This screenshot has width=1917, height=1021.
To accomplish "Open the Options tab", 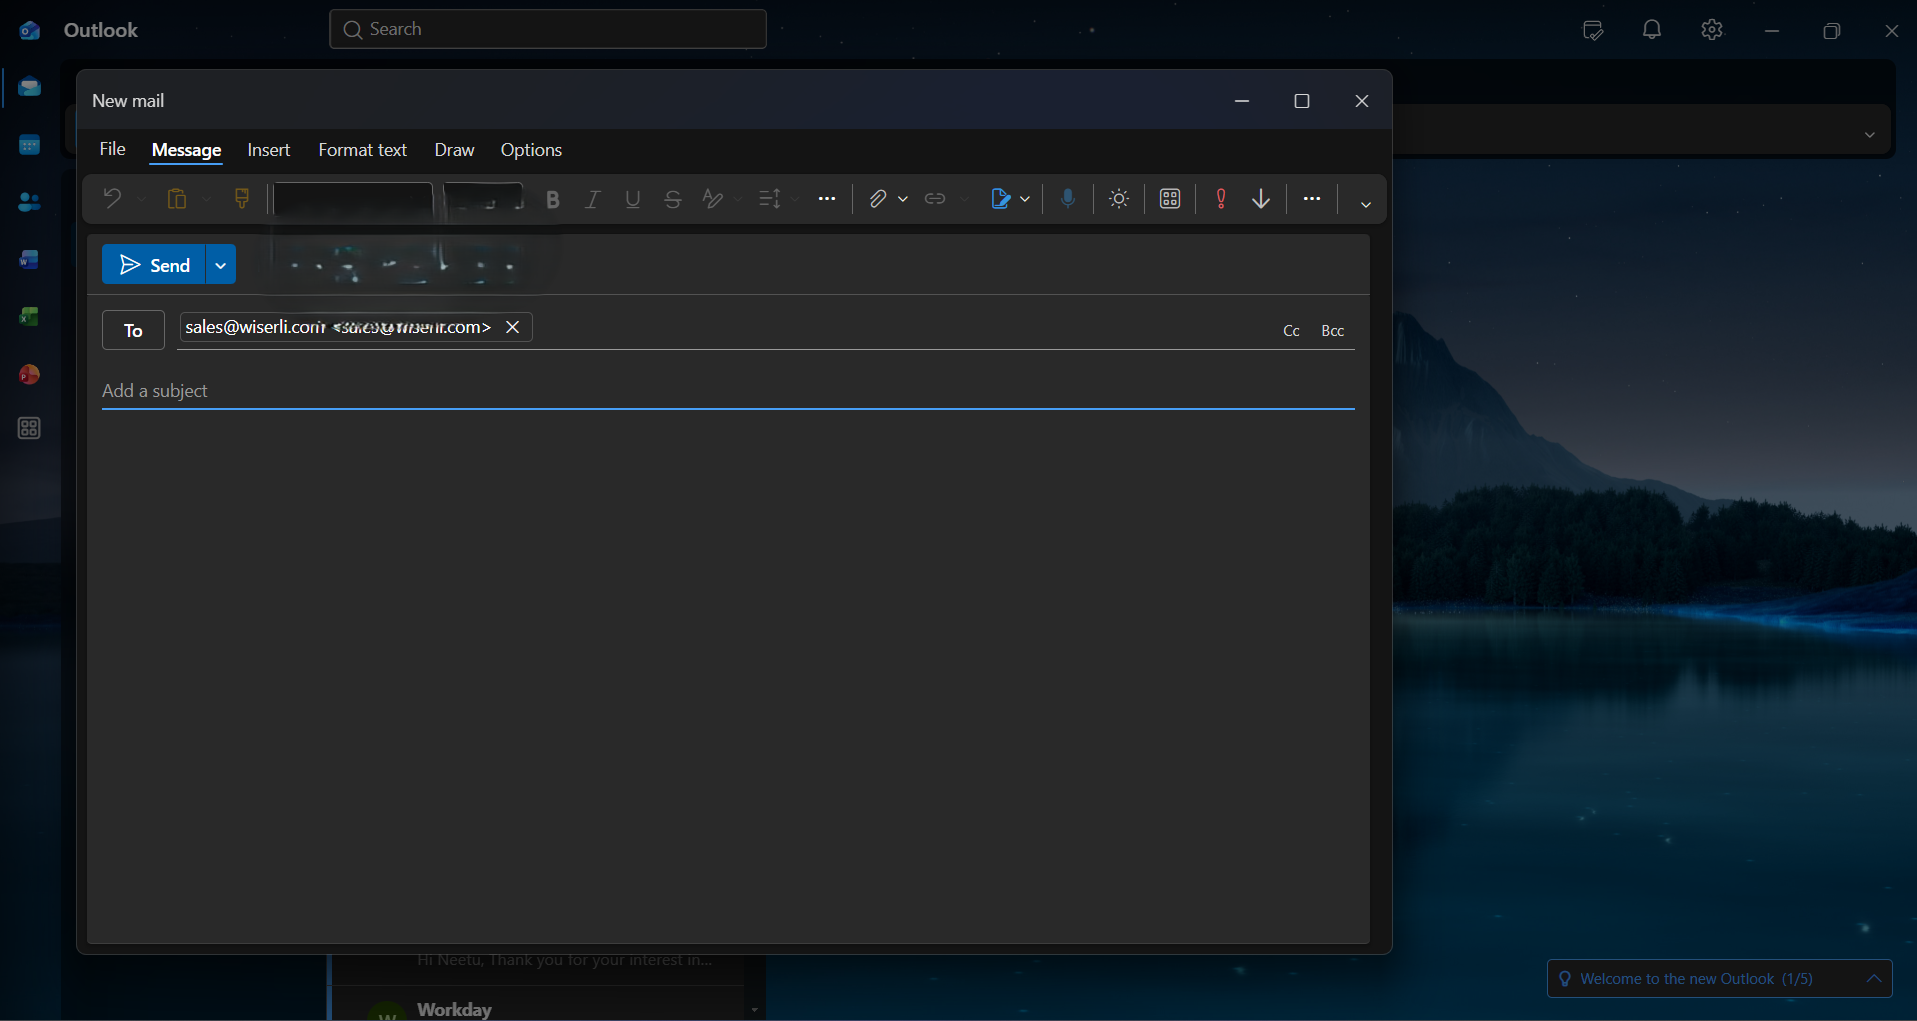I will click(x=531, y=150).
